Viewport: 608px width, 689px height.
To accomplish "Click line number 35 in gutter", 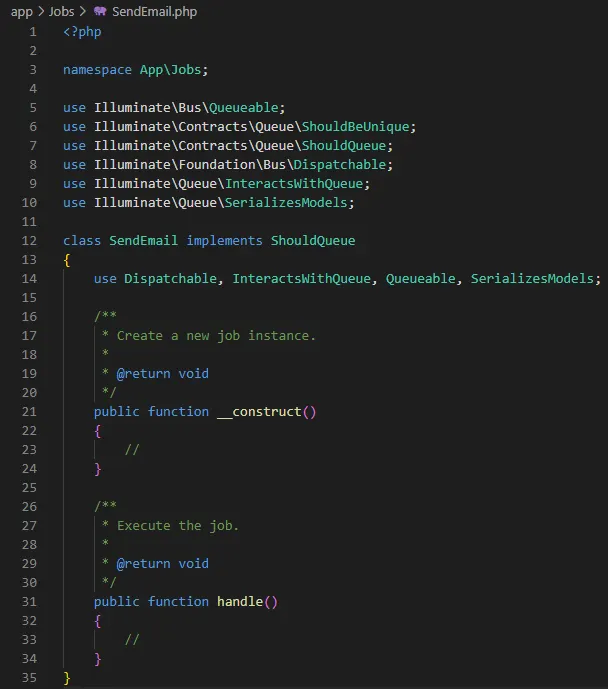I will tap(29, 678).
